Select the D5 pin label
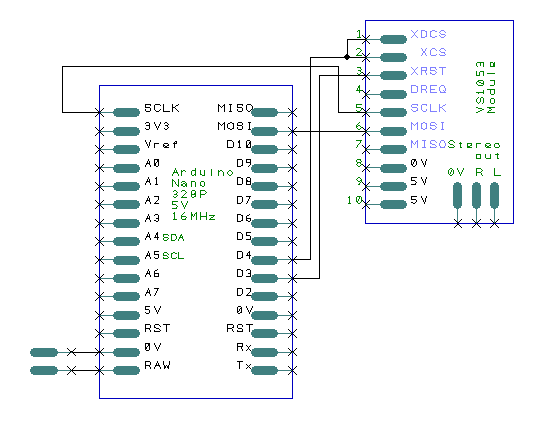 pyautogui.click(x=244, y=237)
